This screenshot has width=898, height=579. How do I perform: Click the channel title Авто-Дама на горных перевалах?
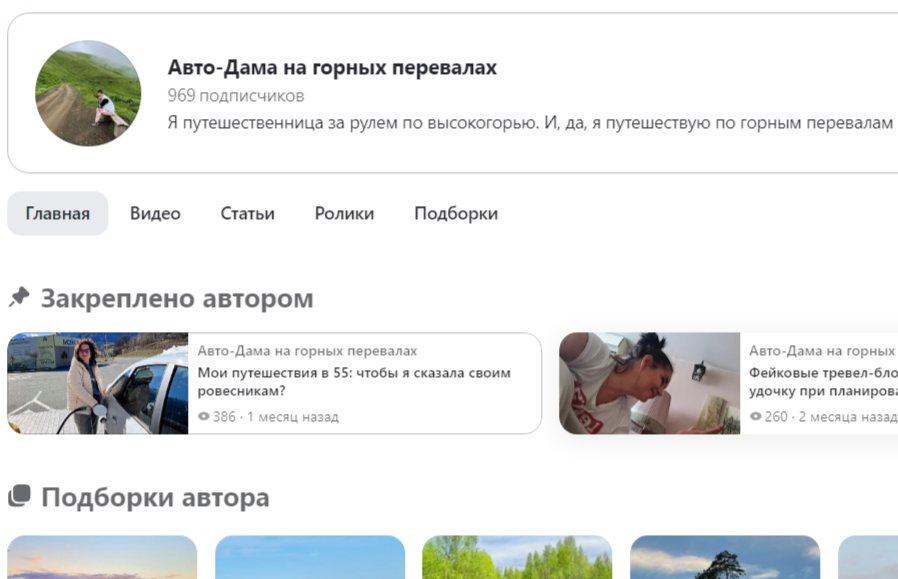pos(331,68)
